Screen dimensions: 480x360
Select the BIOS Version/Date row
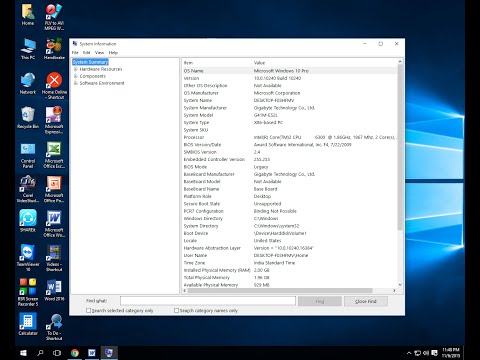289,145
